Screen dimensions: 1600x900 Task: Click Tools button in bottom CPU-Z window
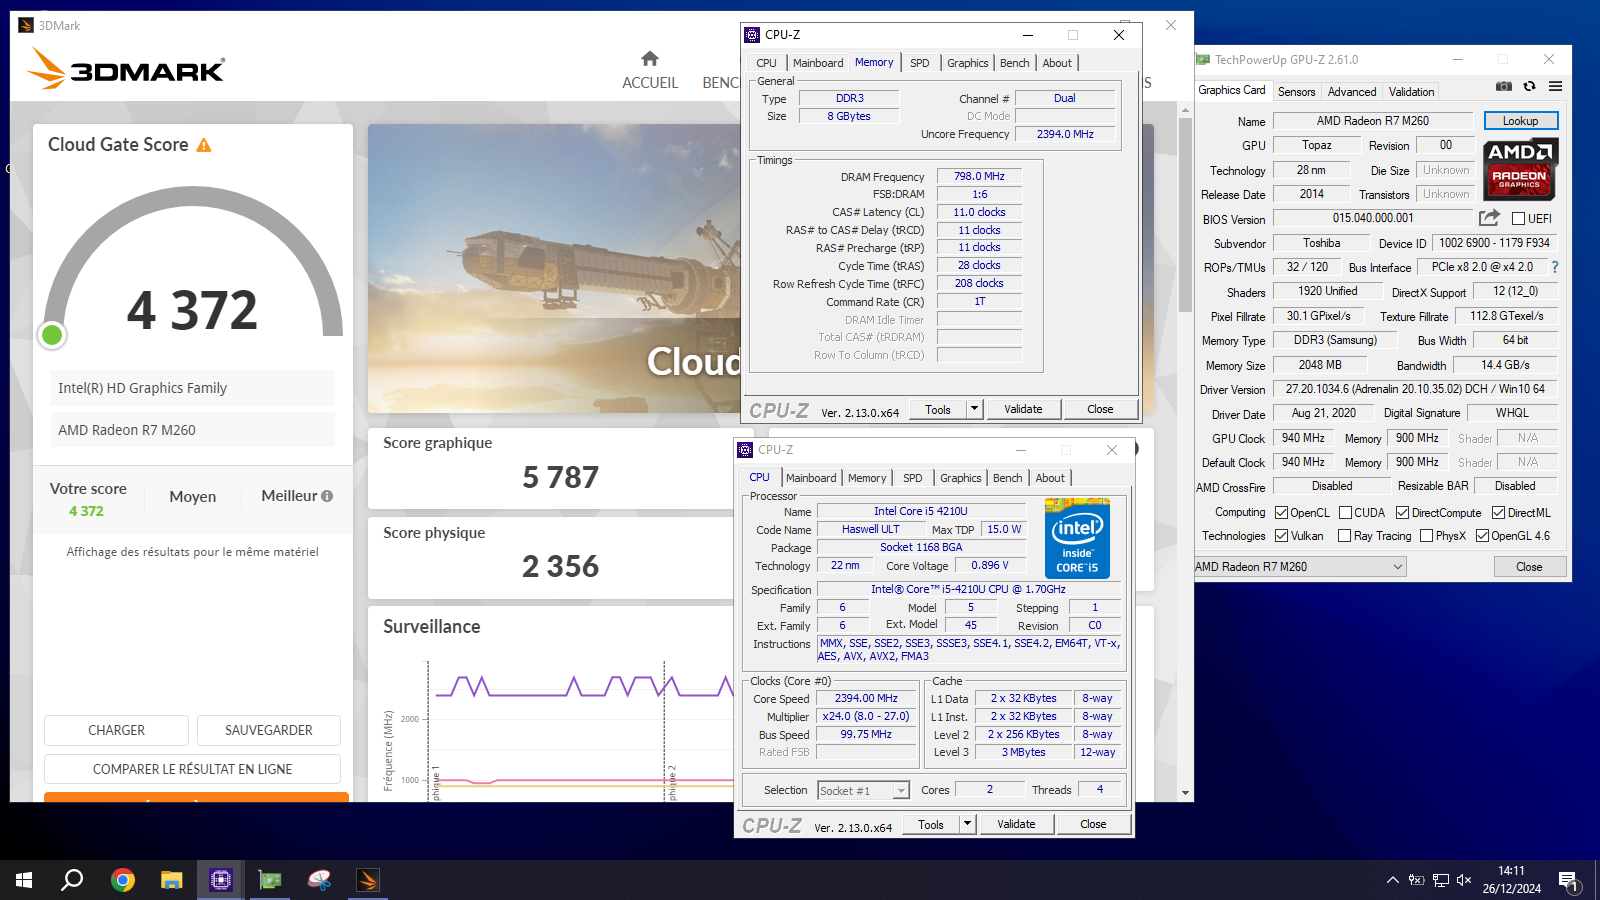click(x=931, y=824)
